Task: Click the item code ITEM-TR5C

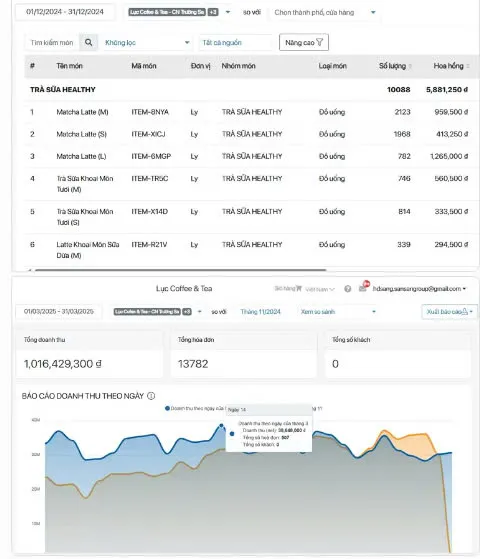Action: [149, 178]
